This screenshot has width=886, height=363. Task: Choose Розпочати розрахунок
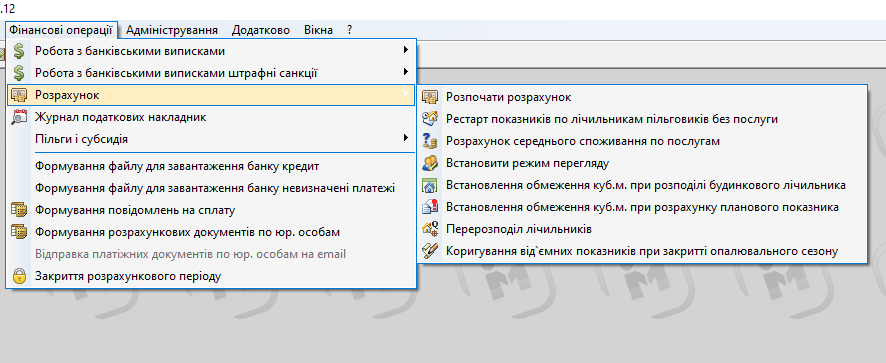[x=642, y=97]
